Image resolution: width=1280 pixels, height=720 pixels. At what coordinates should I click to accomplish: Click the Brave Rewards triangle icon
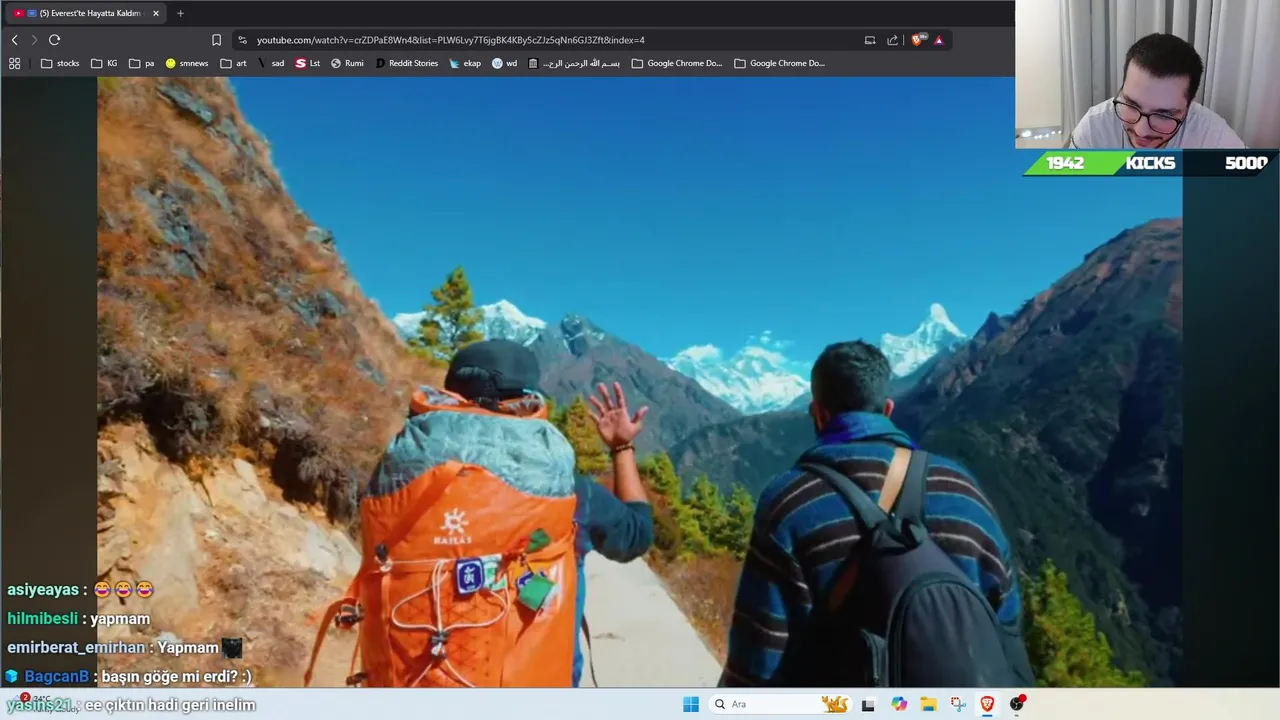(938, 40)
